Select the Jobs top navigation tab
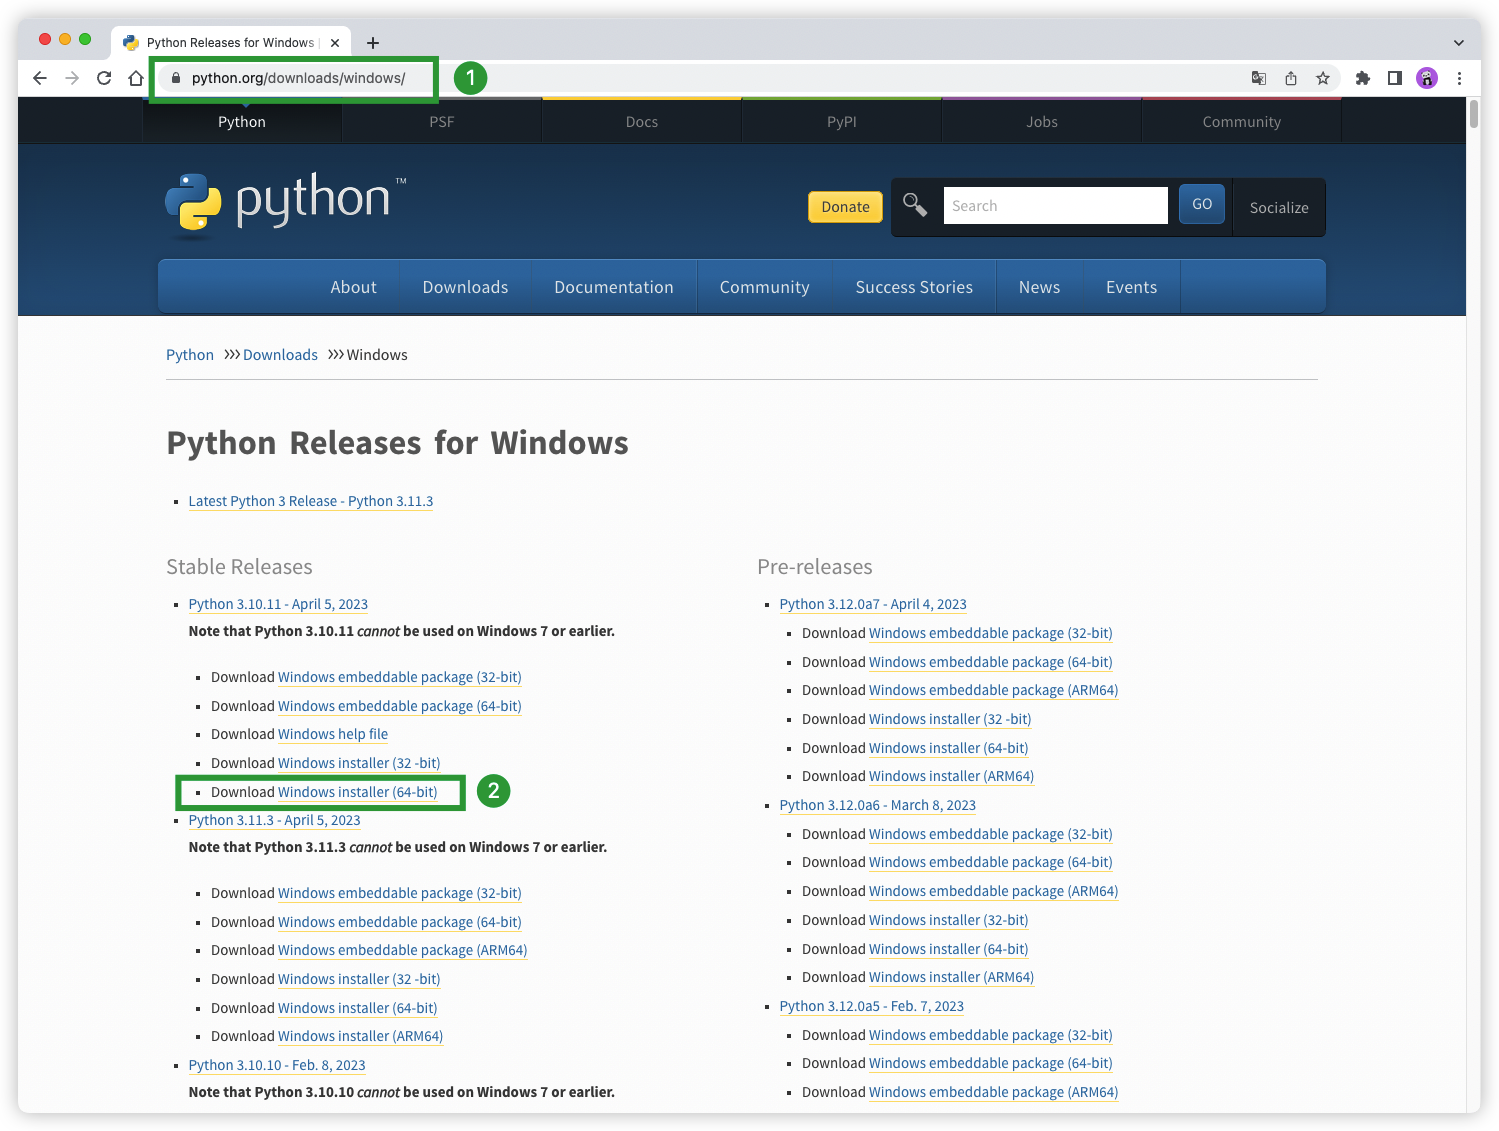This screenshot has width=1499, height=1131. (1042, 122)
